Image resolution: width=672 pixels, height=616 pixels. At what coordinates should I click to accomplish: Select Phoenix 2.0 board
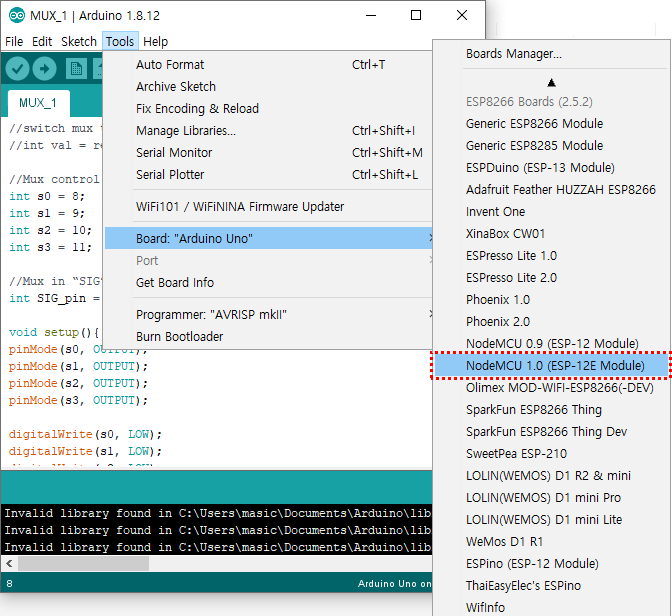(552, 322)
